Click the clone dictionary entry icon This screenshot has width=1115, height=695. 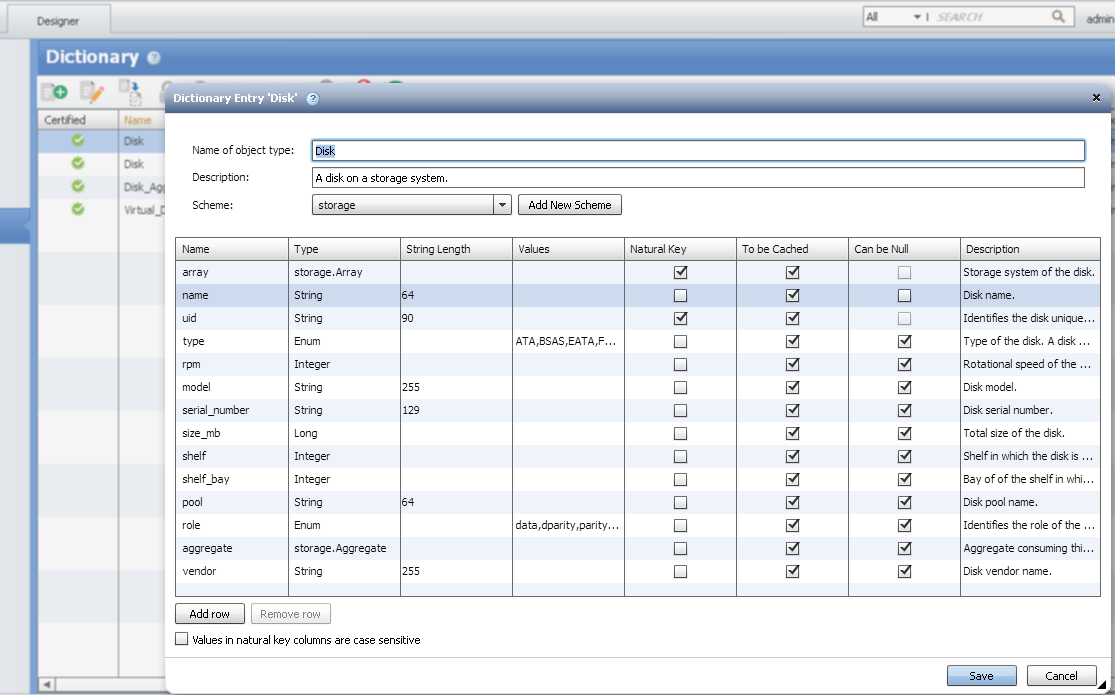tap(130, 92)
